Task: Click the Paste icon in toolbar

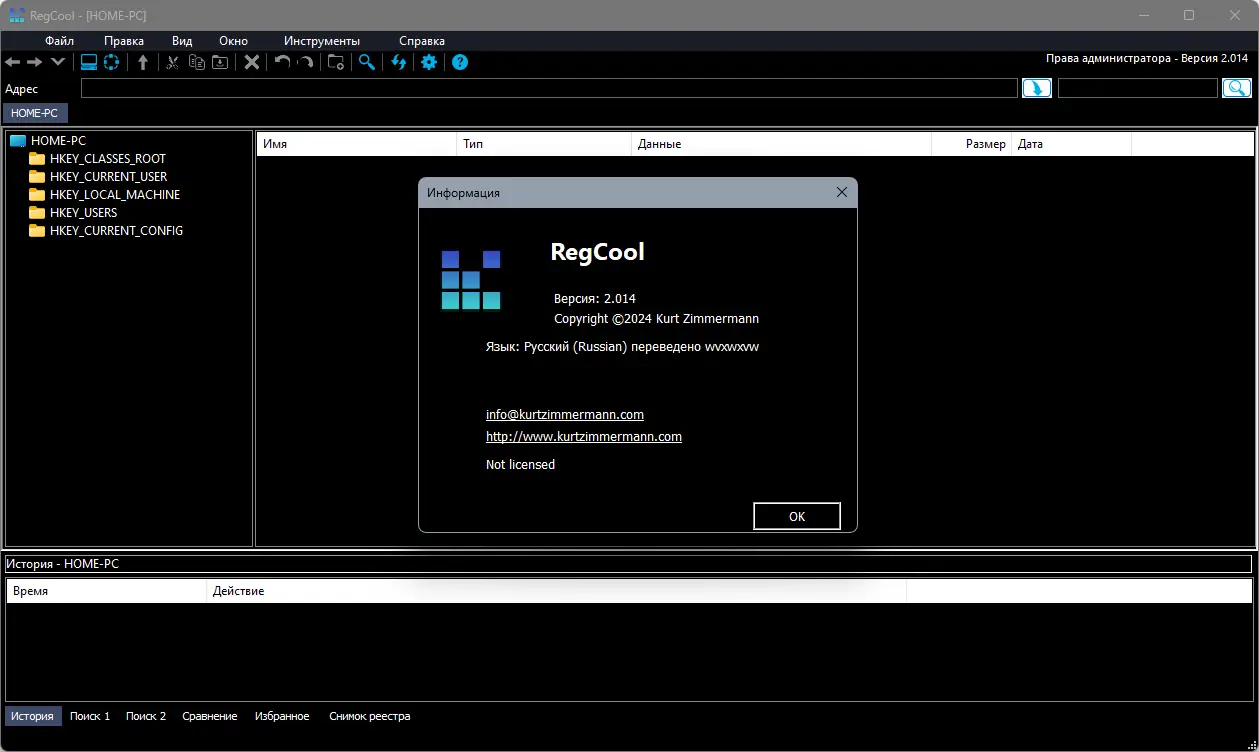Action: pyautogui.click(x=220, y=62)
